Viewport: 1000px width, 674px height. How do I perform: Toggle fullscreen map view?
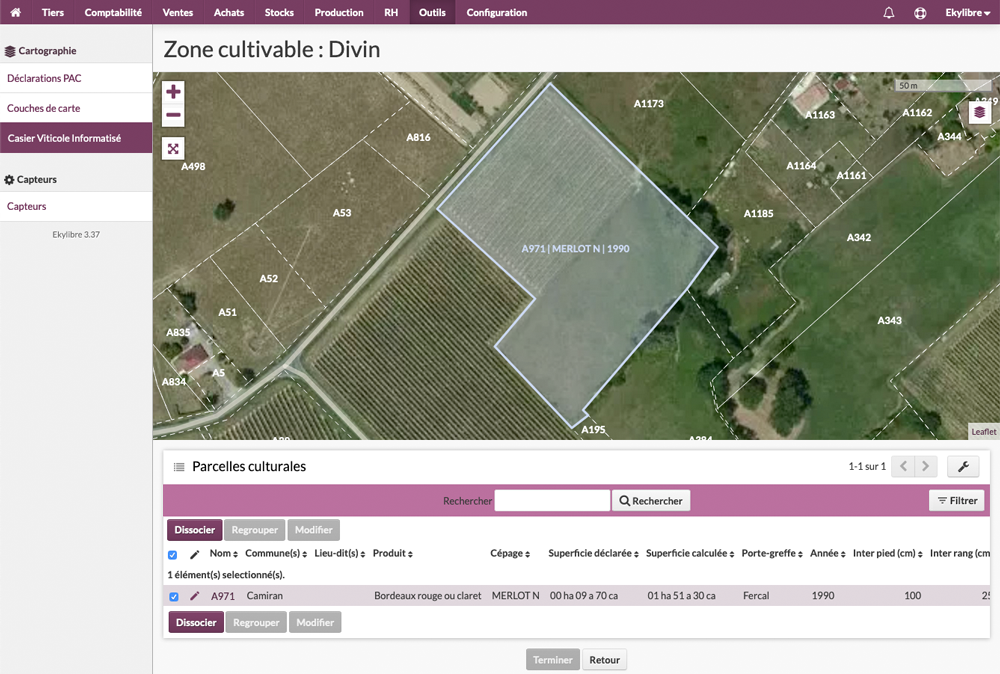173,149
